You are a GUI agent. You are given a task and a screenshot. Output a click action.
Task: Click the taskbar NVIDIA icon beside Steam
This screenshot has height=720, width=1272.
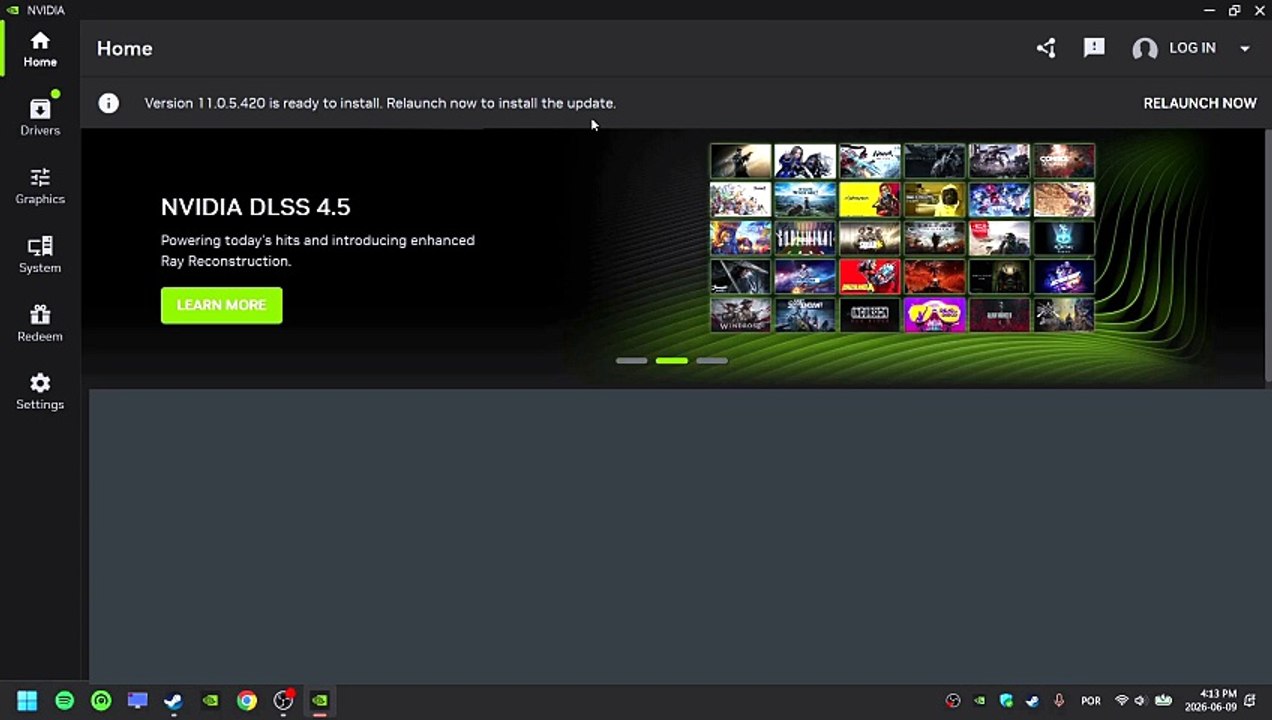click(x=210, y=701)
